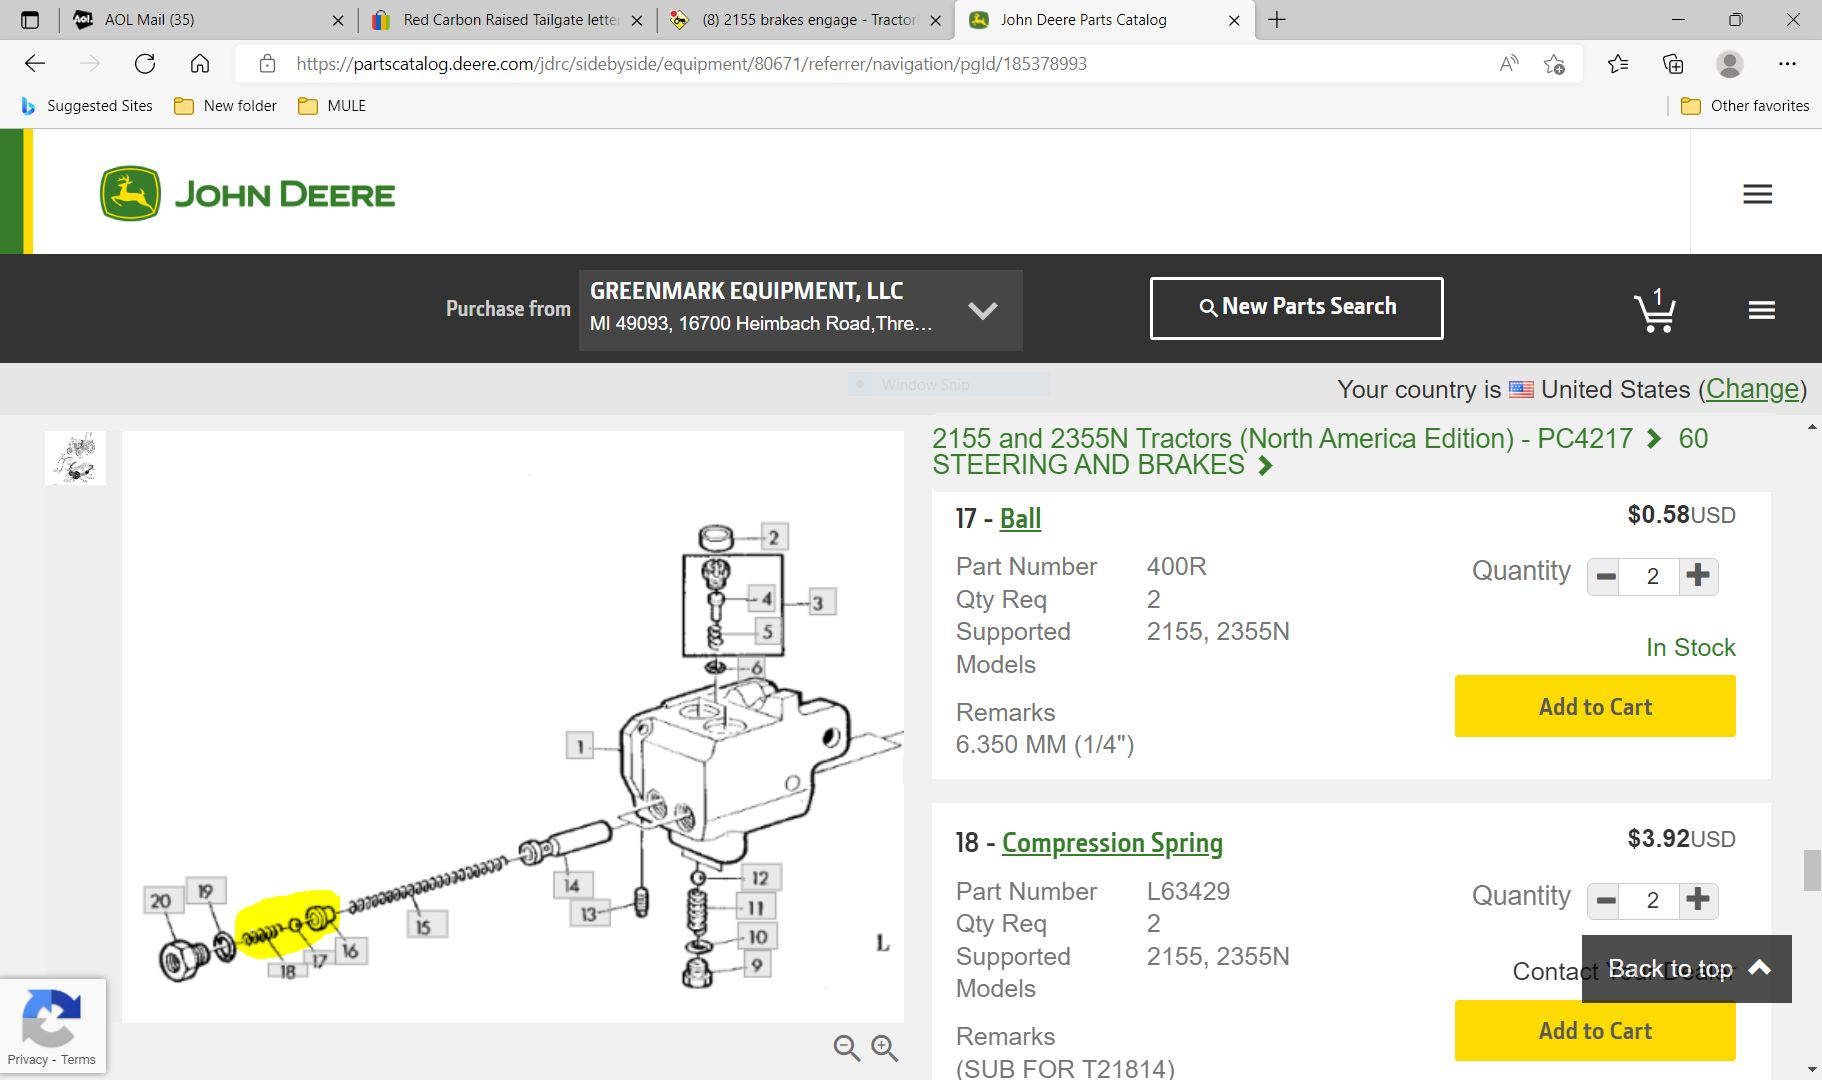Click the browser back arrow
This screenshot has width=1822, height=1080.
(x=35, y=64)
